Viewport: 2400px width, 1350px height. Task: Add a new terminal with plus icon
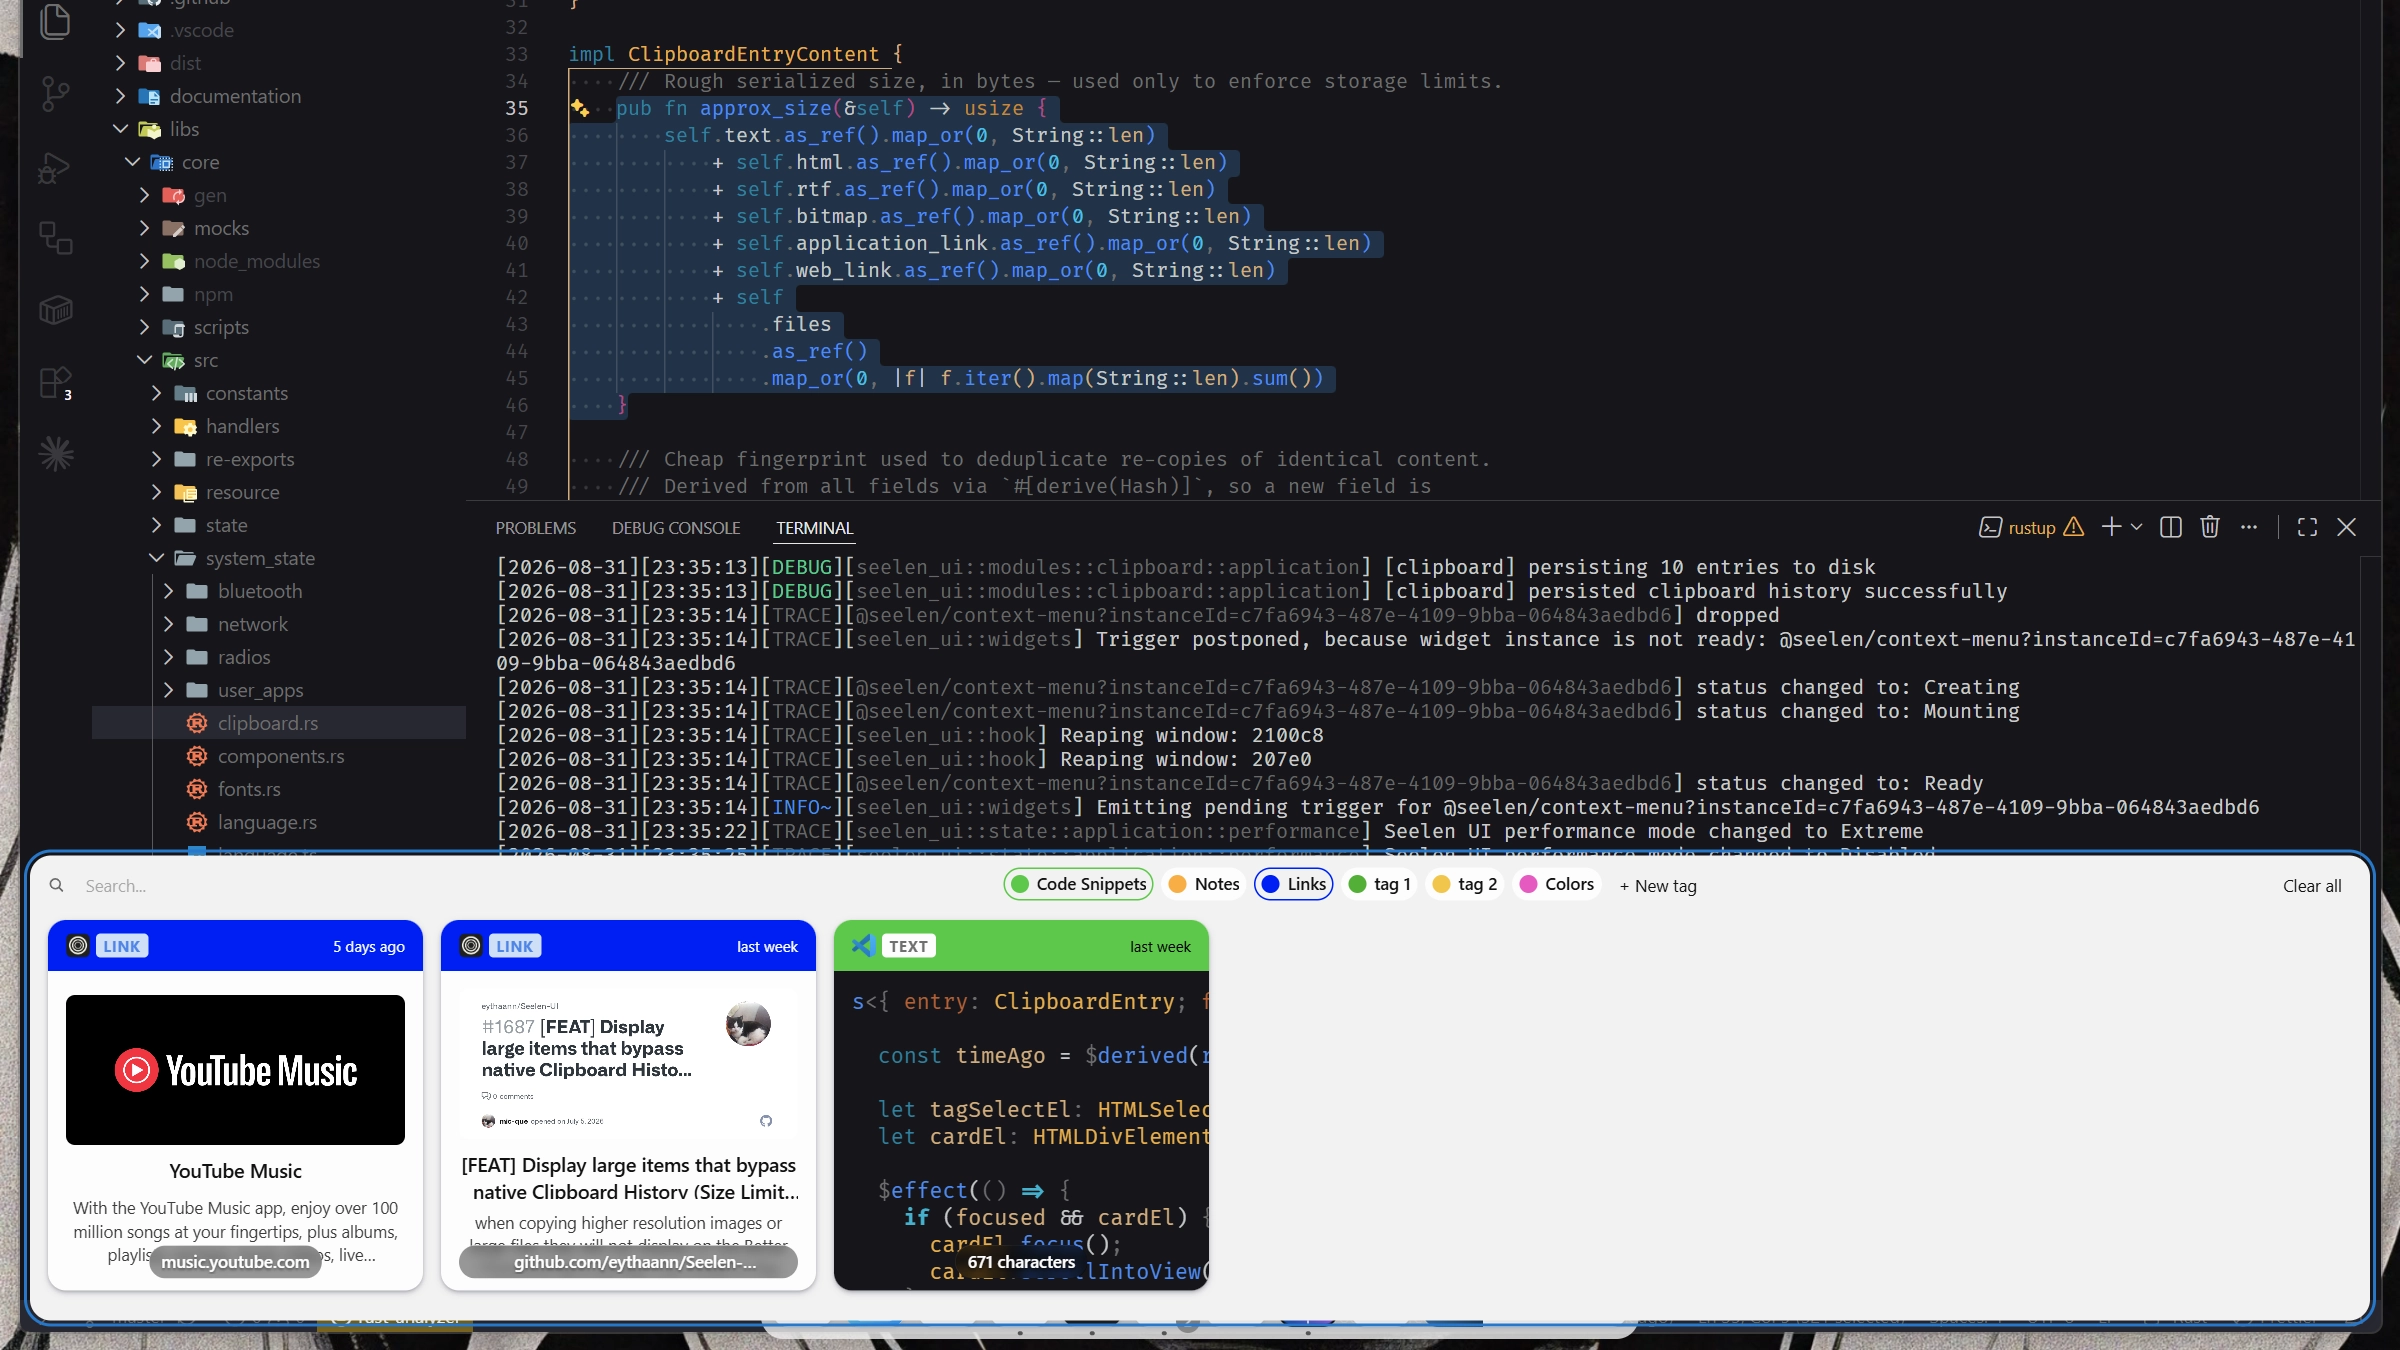coord(2111,527)
